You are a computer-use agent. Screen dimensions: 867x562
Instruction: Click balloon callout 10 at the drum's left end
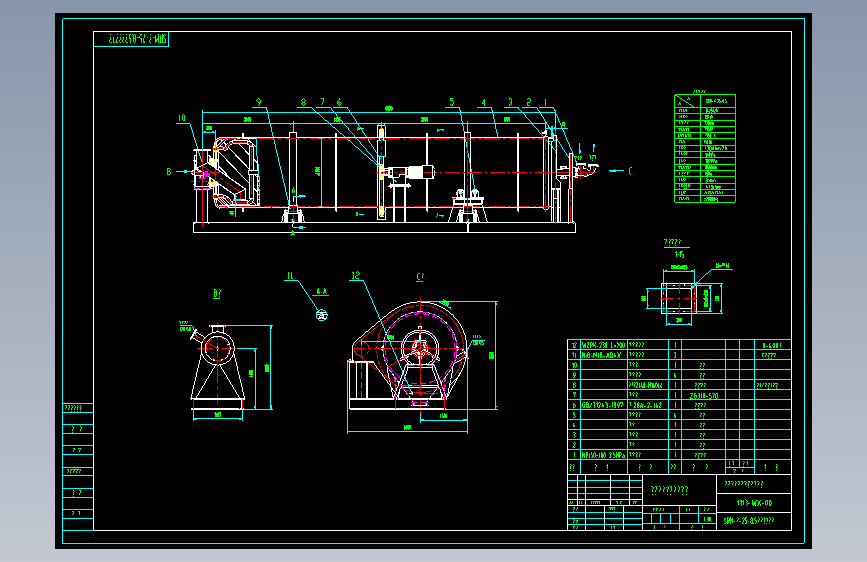pos(182,118)
